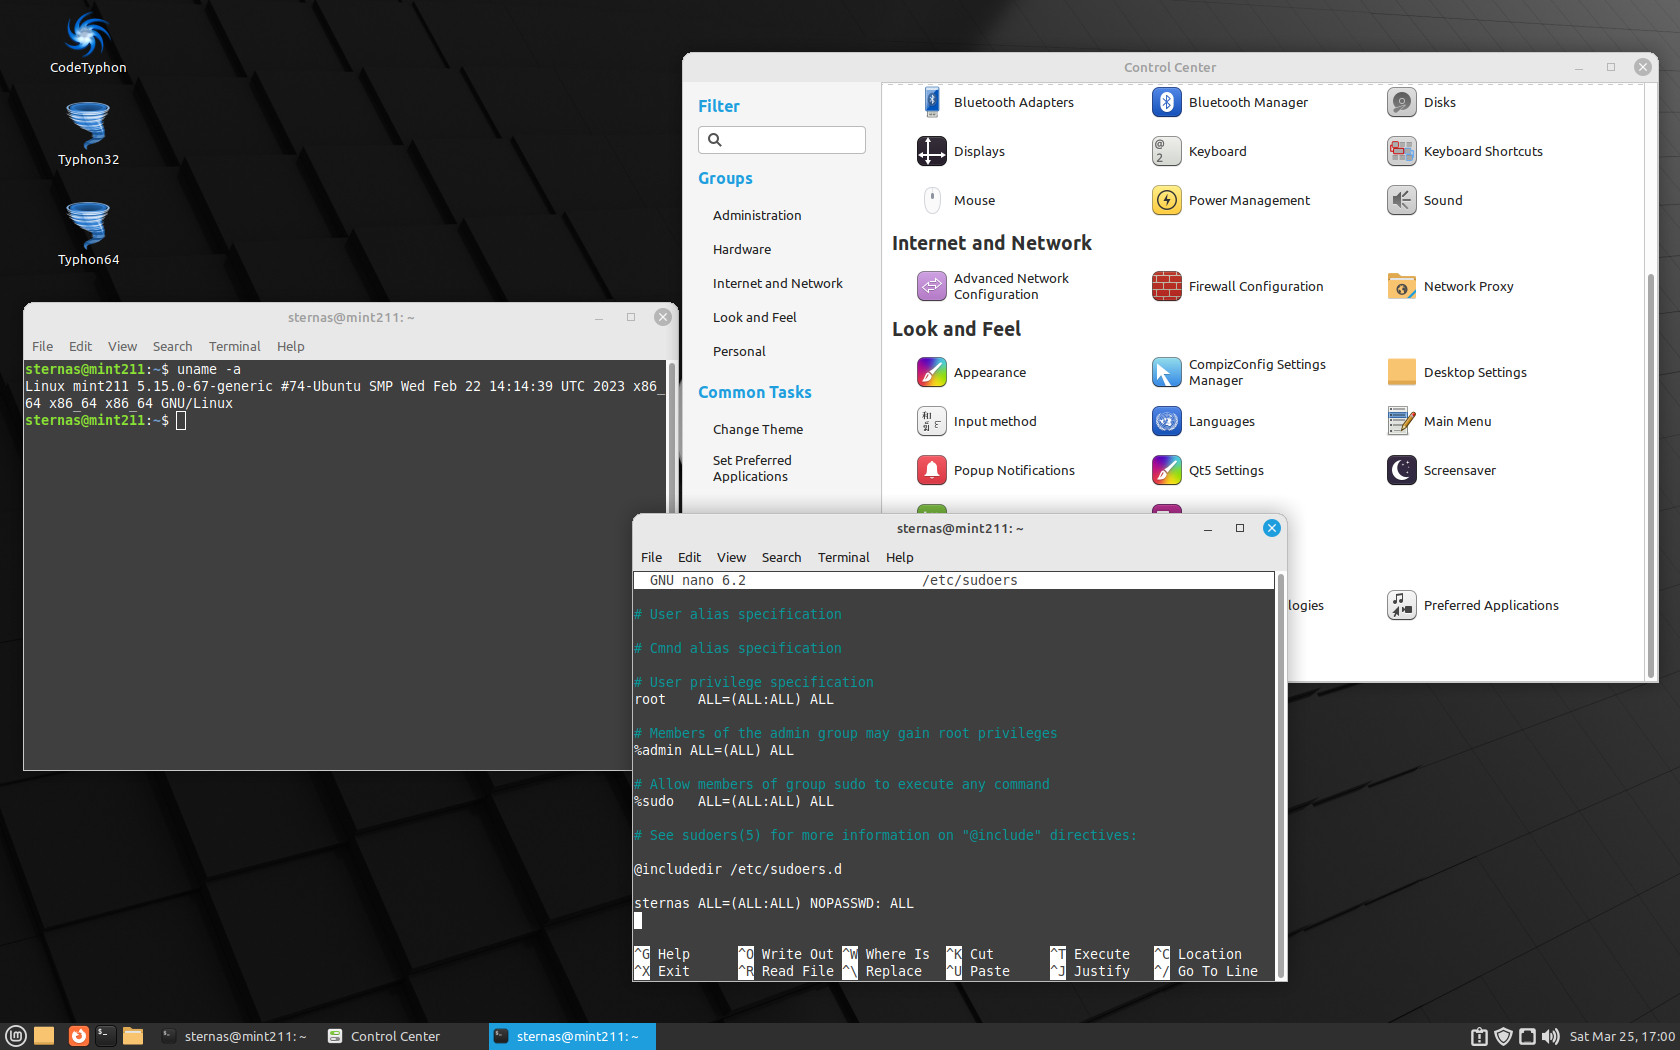Viewport: 1680px width, 1050px height.
Task: Select the Hardware group in sidebar
Action: click(741, 249)
